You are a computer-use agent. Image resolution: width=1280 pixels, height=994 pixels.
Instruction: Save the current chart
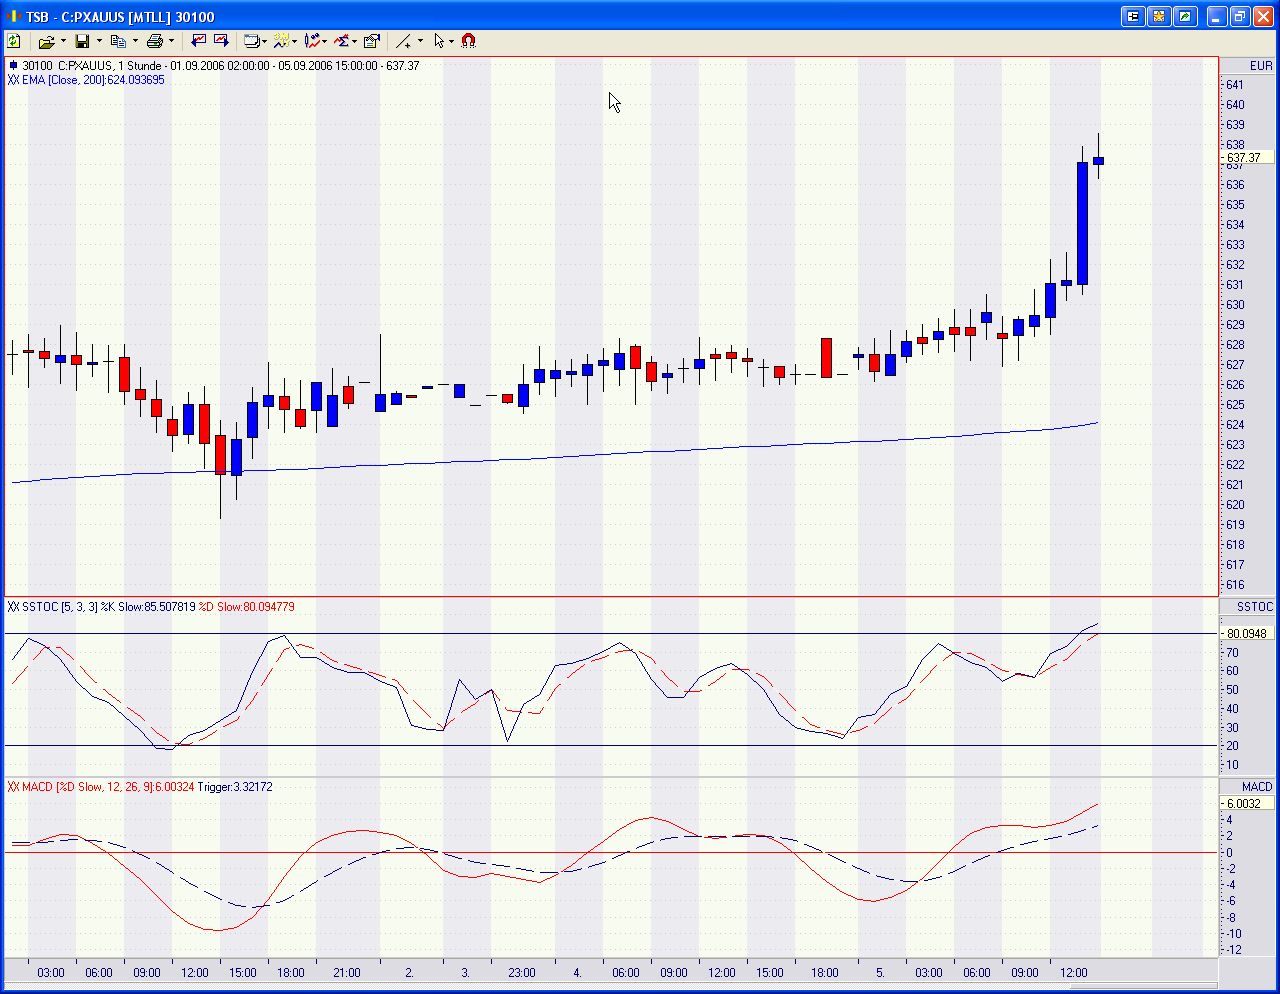(82, 41)
